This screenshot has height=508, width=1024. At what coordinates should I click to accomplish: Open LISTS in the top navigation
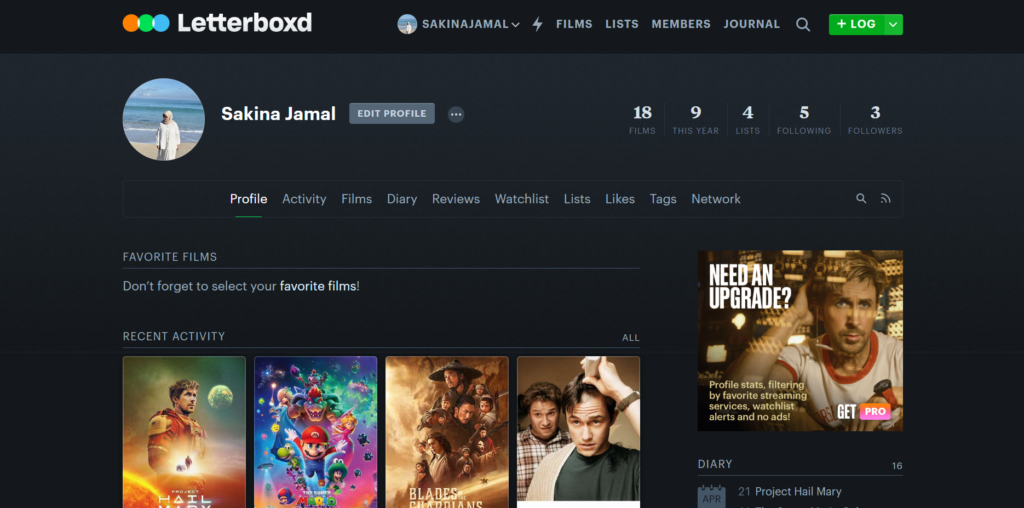pyautogui.click(x=622, y=24)
